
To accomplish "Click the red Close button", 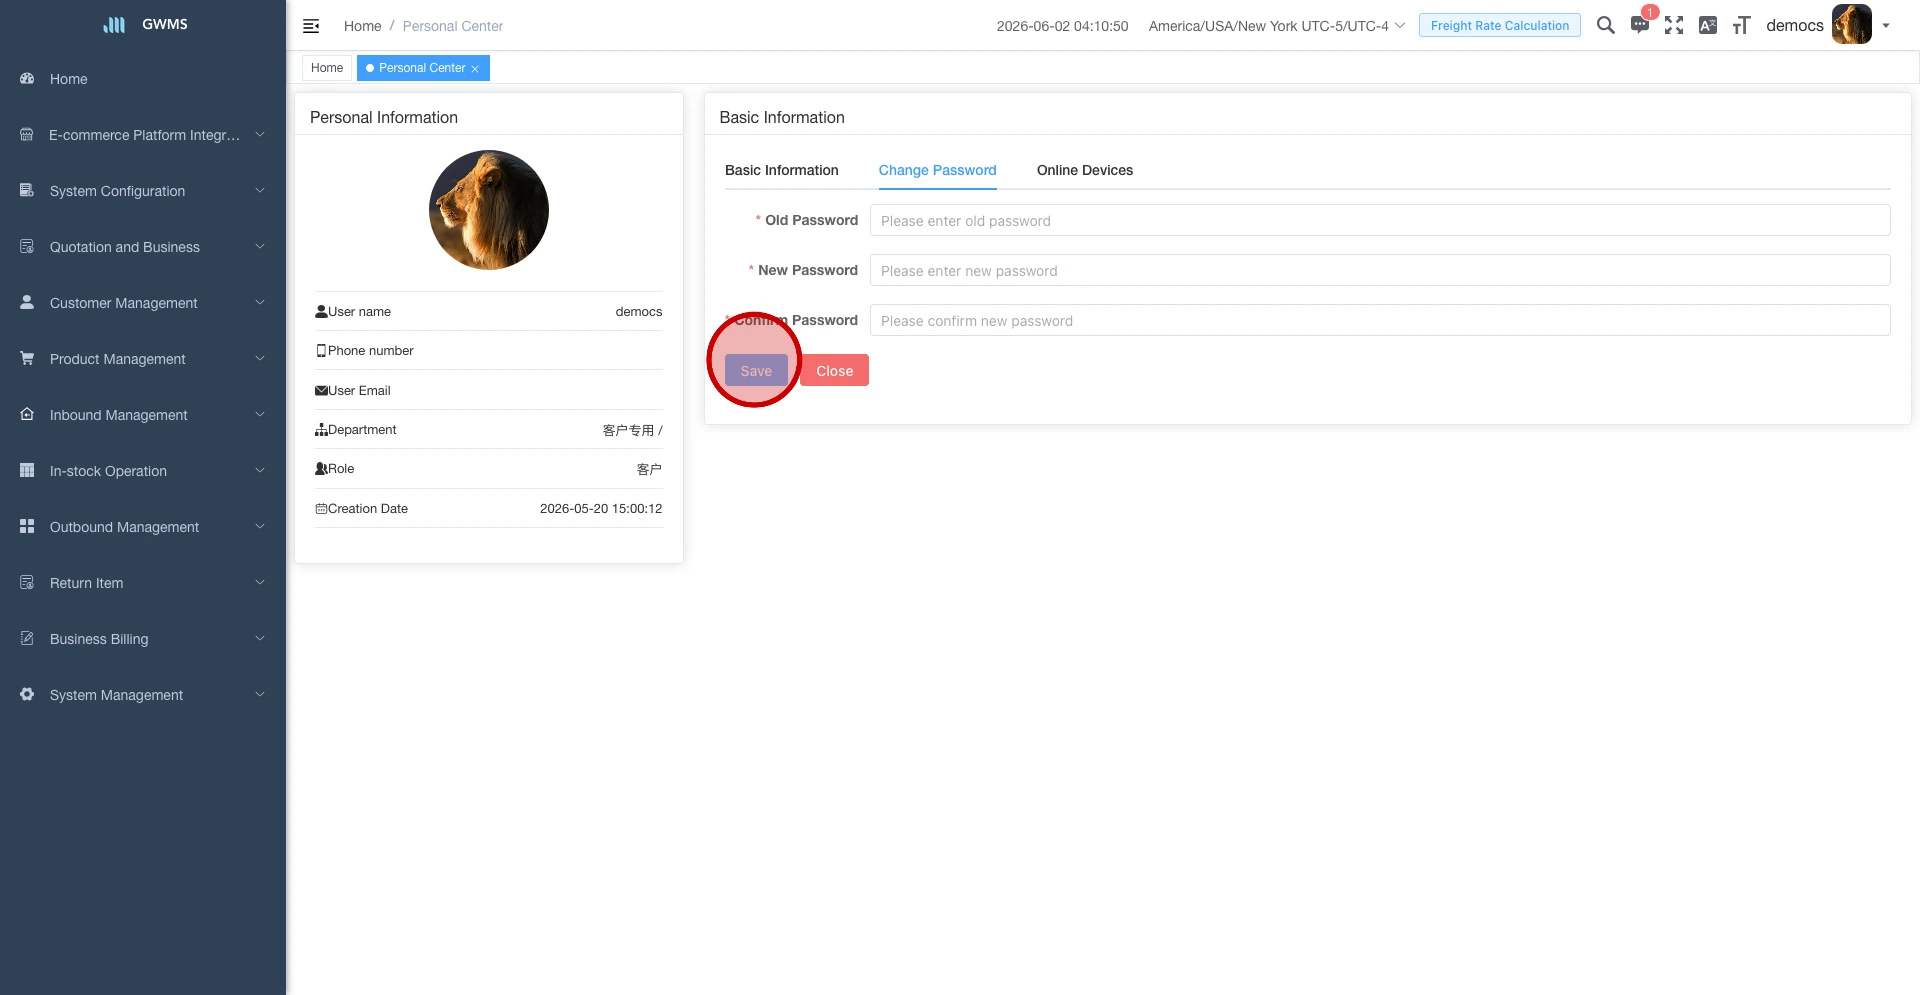I will coord(834,370).
